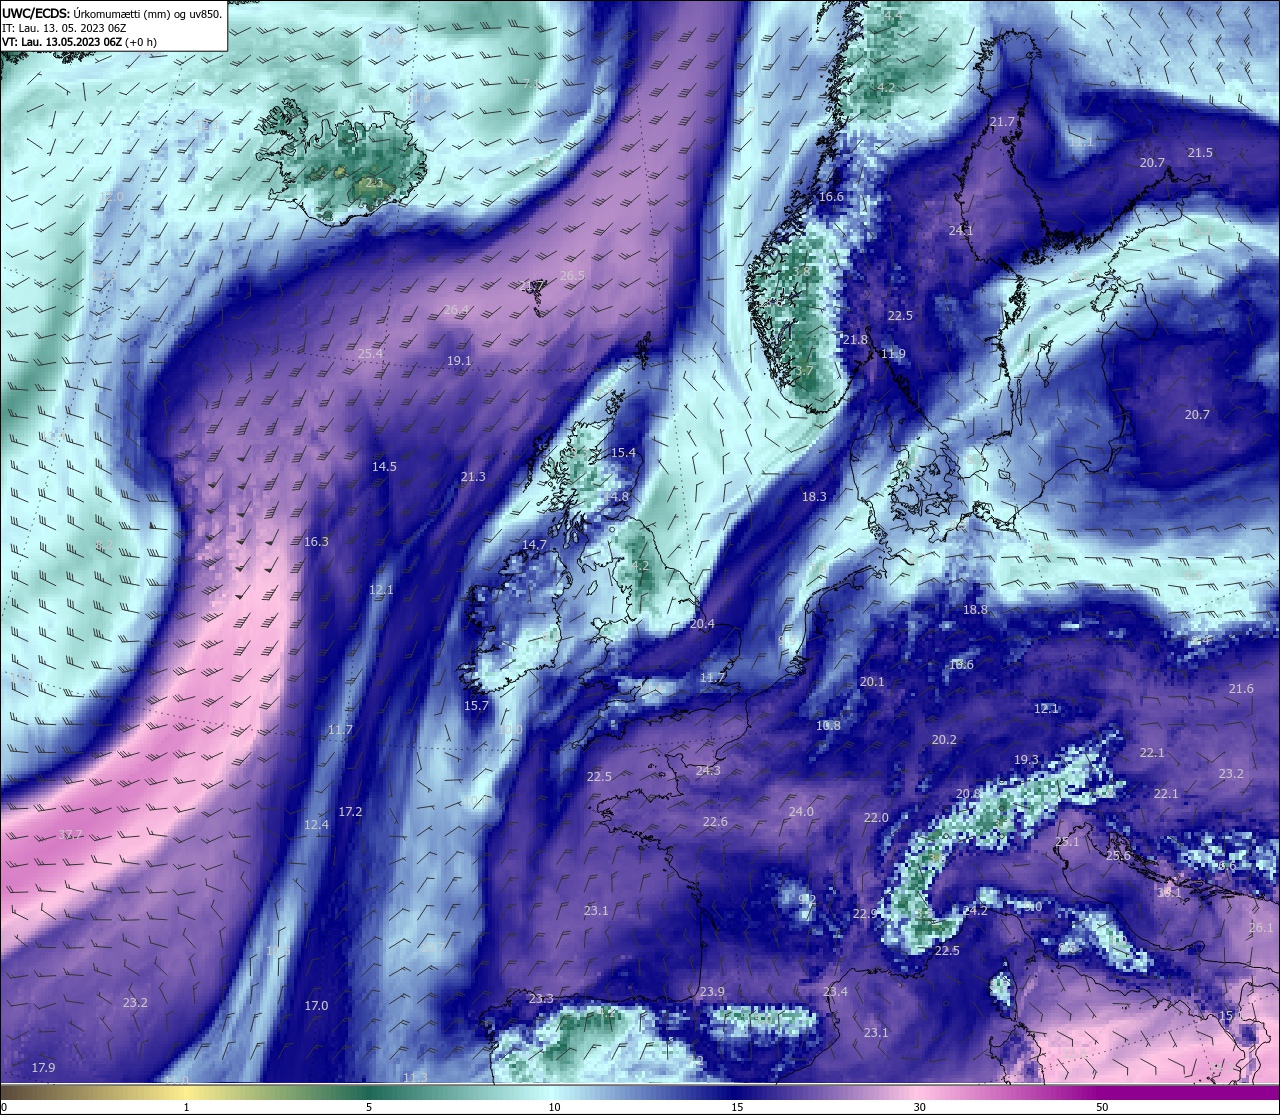
Task: Click the map value 24.0 over France
Action: tap(801, 812)
